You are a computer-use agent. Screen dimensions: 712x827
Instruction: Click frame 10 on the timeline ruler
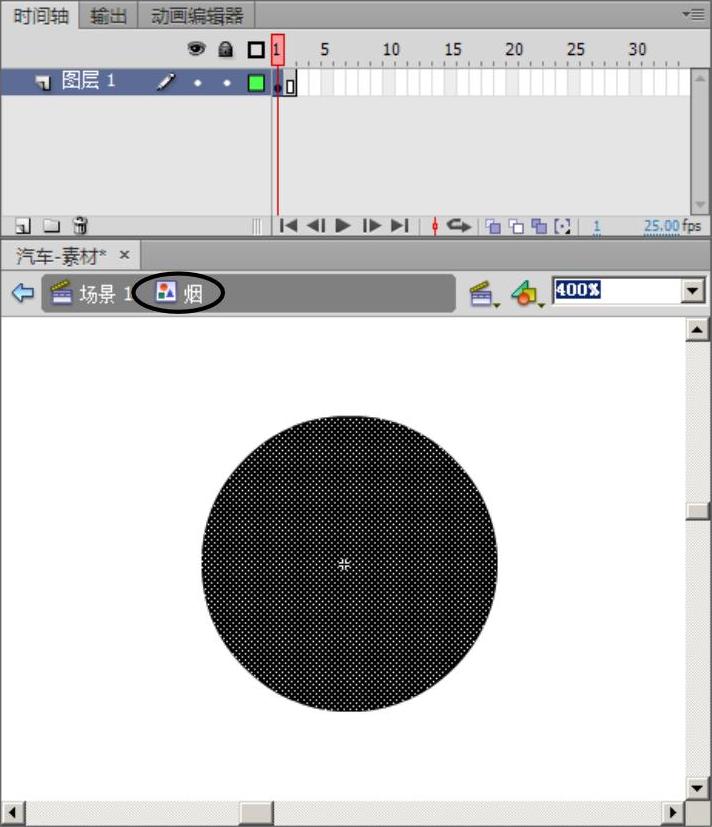pos(391,50)
